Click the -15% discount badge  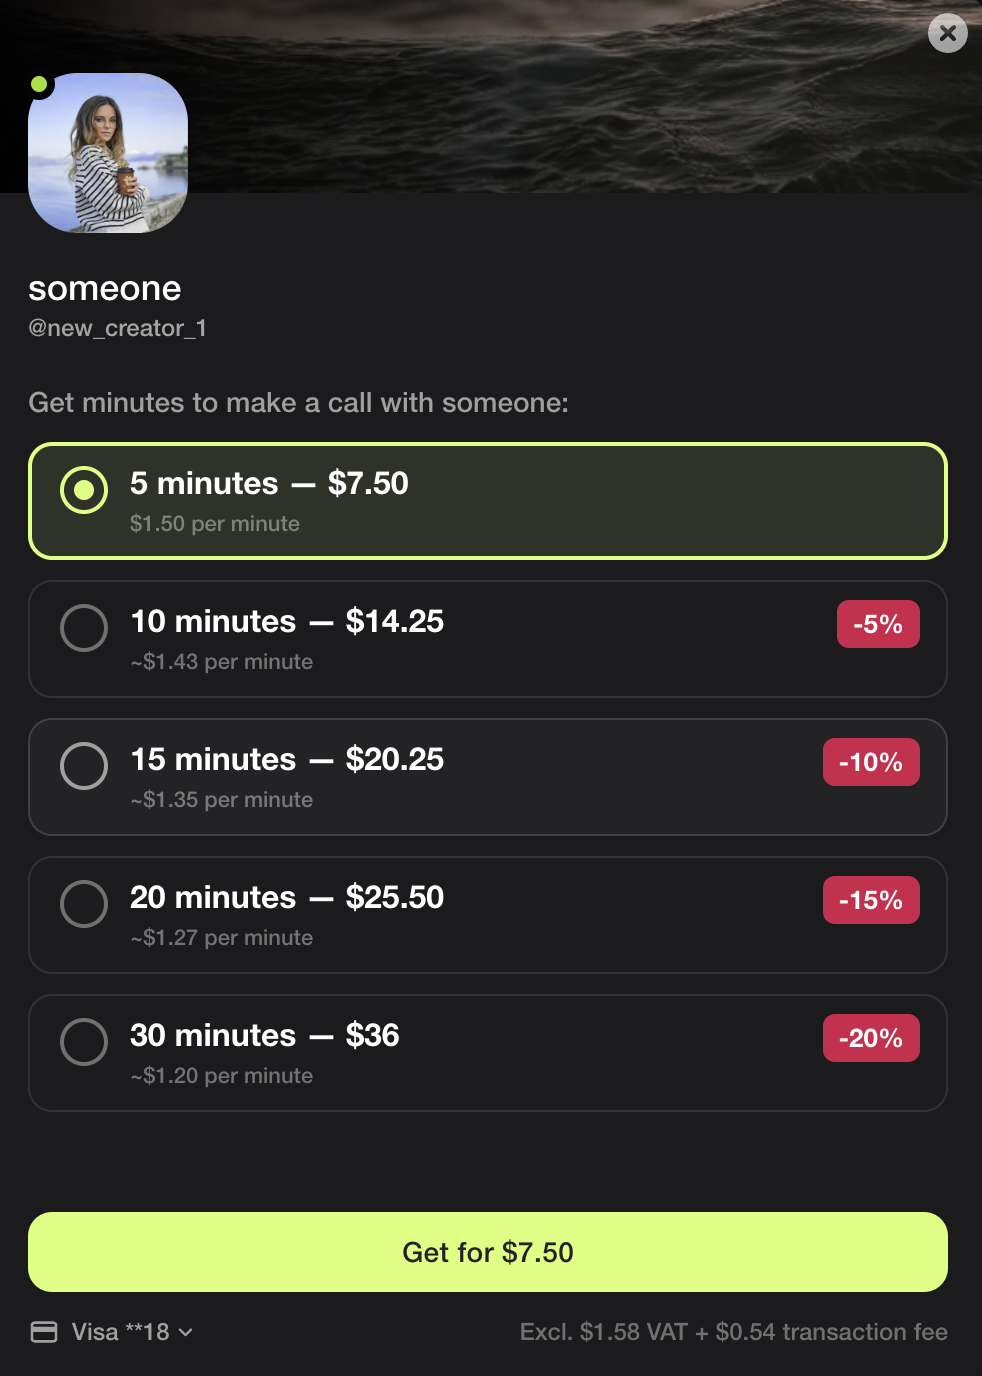click(x=870, y=899)
